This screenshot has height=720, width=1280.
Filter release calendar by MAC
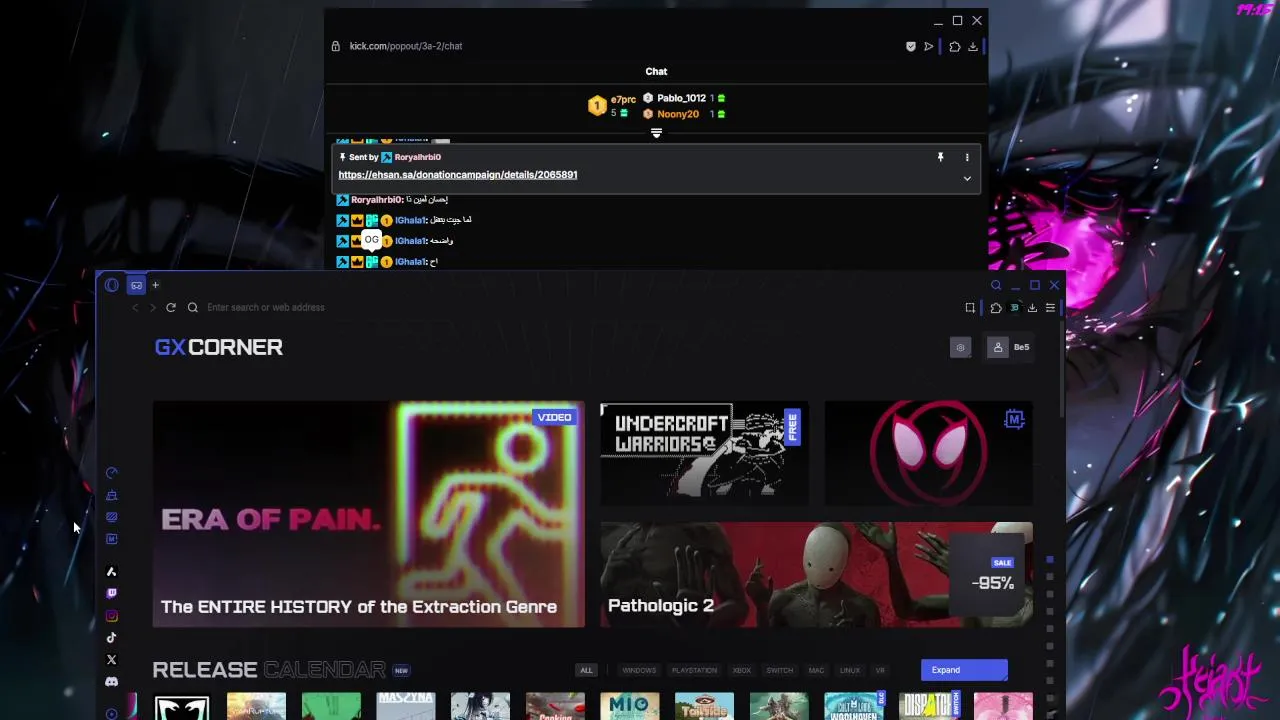point(816,670)
